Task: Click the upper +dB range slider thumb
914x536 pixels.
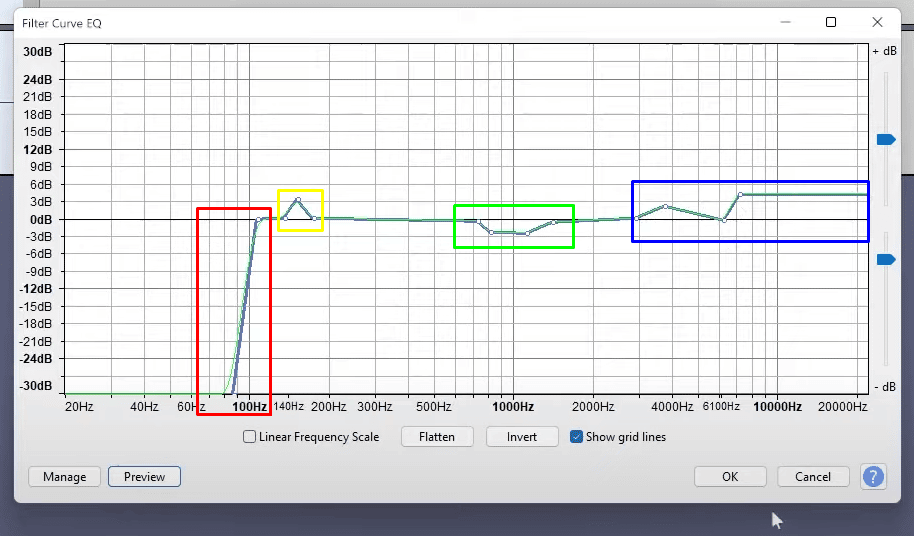Action: point(885,139)
